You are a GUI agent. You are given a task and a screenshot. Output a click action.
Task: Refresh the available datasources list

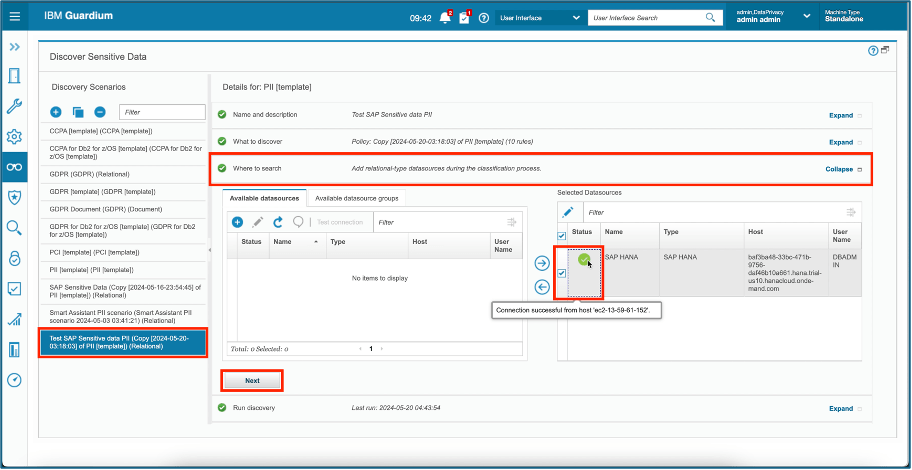(278, 222)
